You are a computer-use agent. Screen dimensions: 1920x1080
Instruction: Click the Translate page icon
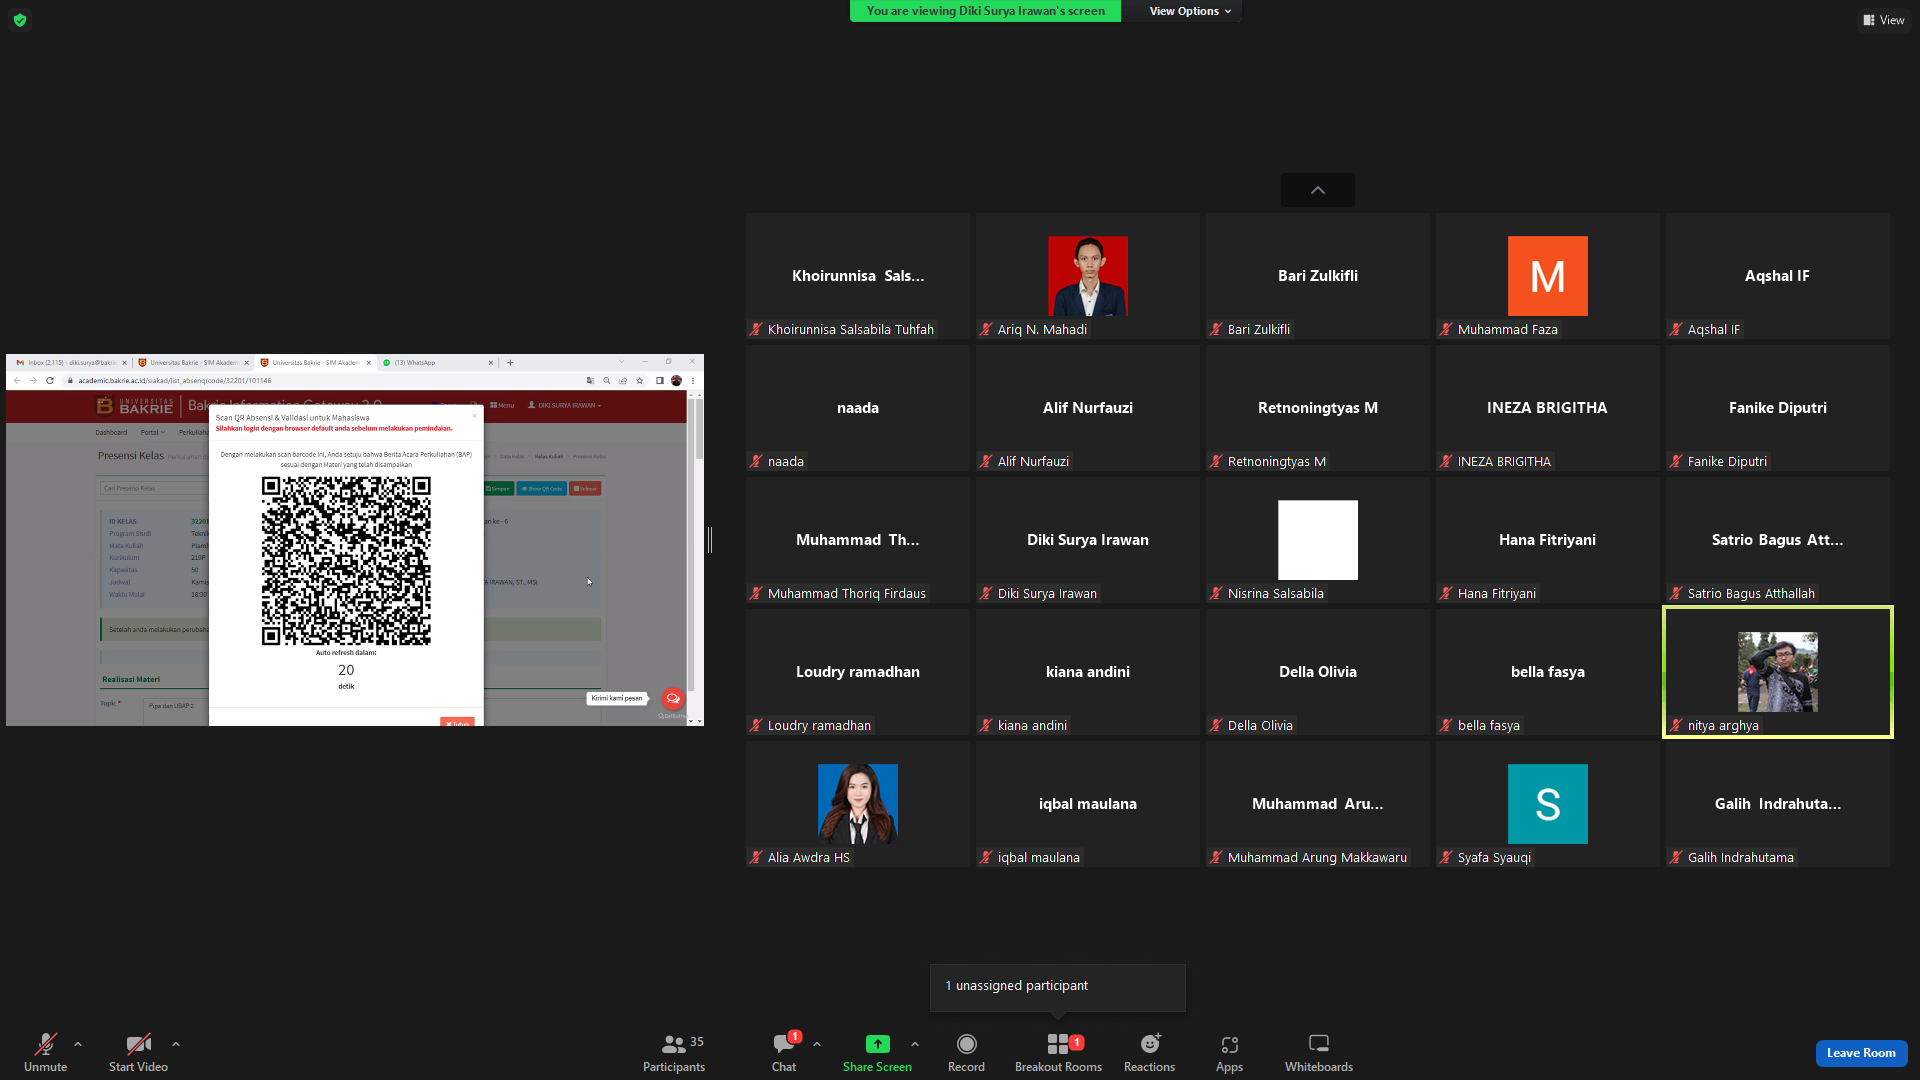pos(590,381)
